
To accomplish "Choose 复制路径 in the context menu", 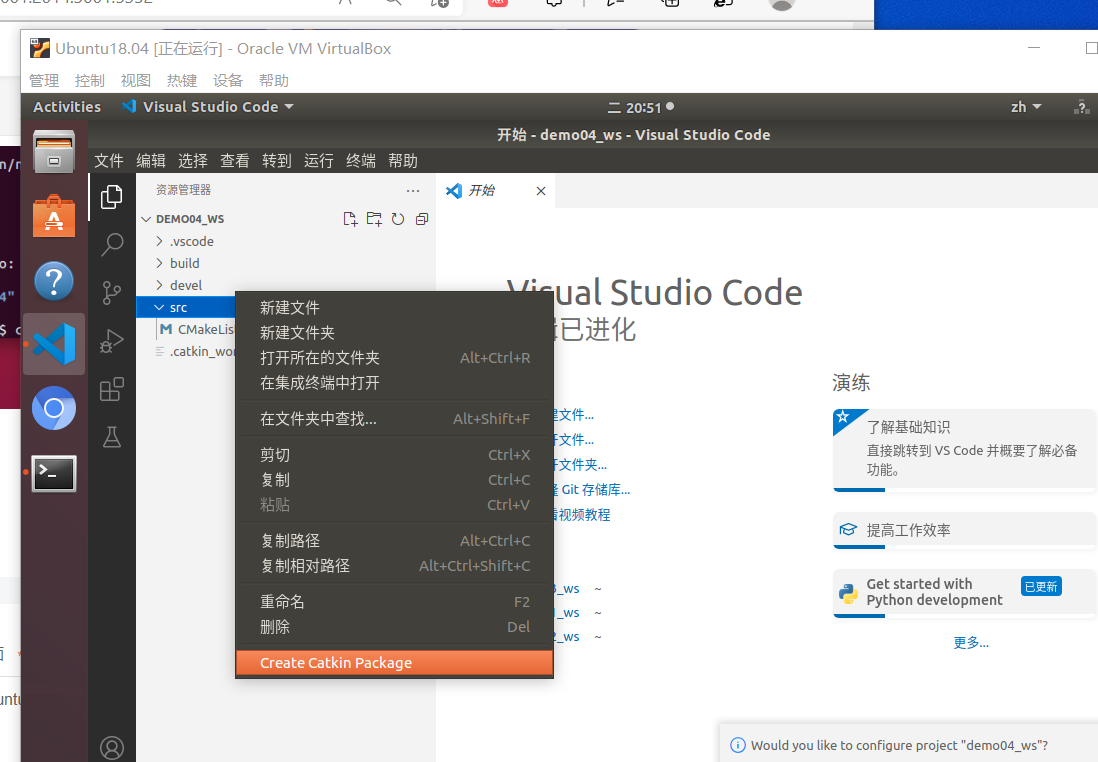I will (394, 541).
